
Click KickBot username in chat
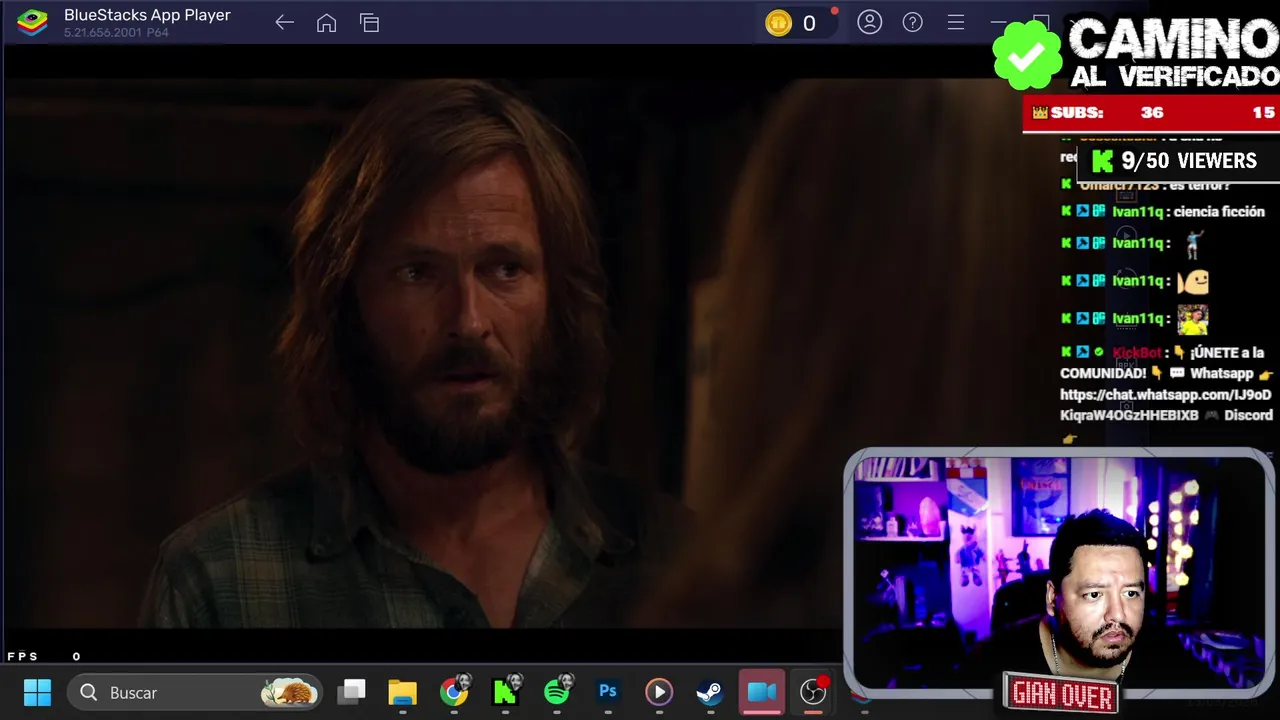tap(1137, 352)
